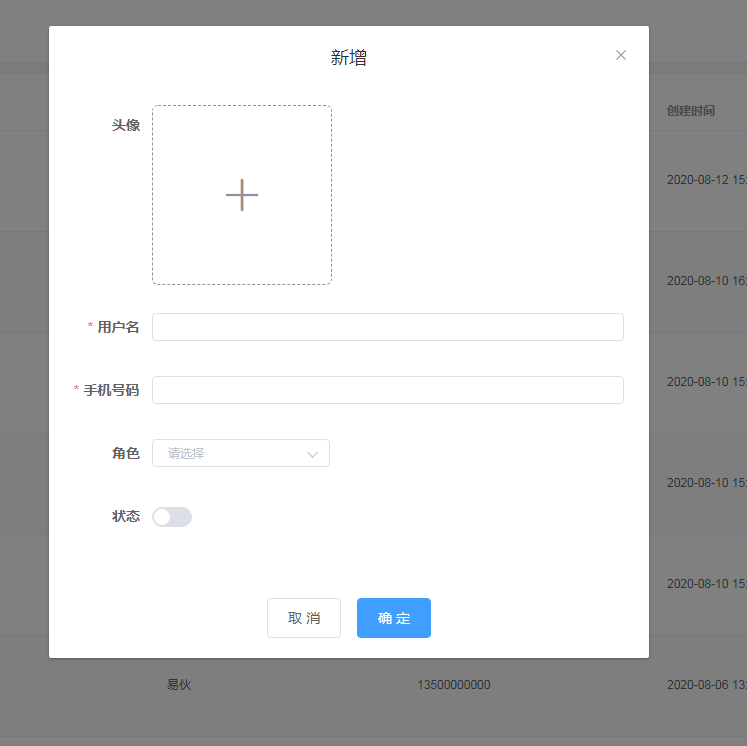
Task: Click the 2020-08-10 16 date cell
Action: [707, 281]
